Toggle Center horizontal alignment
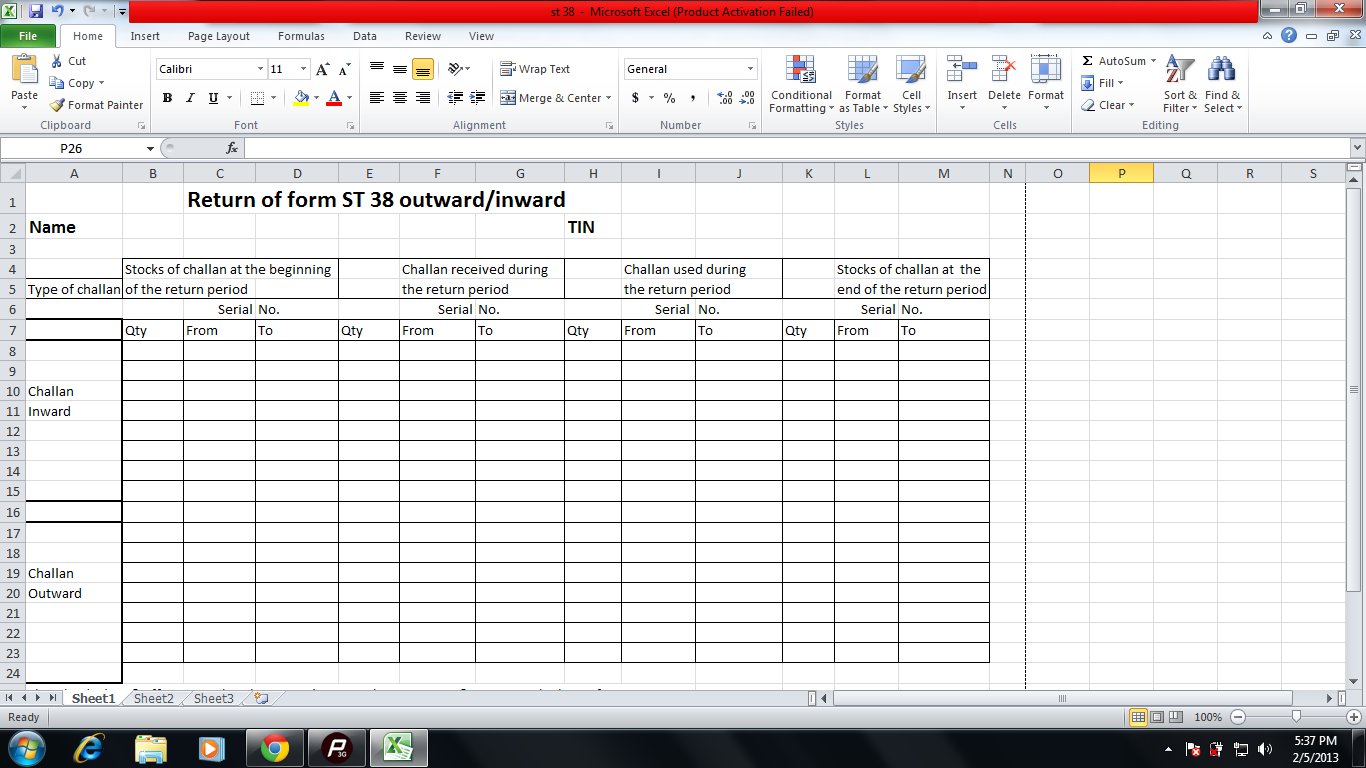Viewport: 1366px width, 768px height. tap(400, 98)
